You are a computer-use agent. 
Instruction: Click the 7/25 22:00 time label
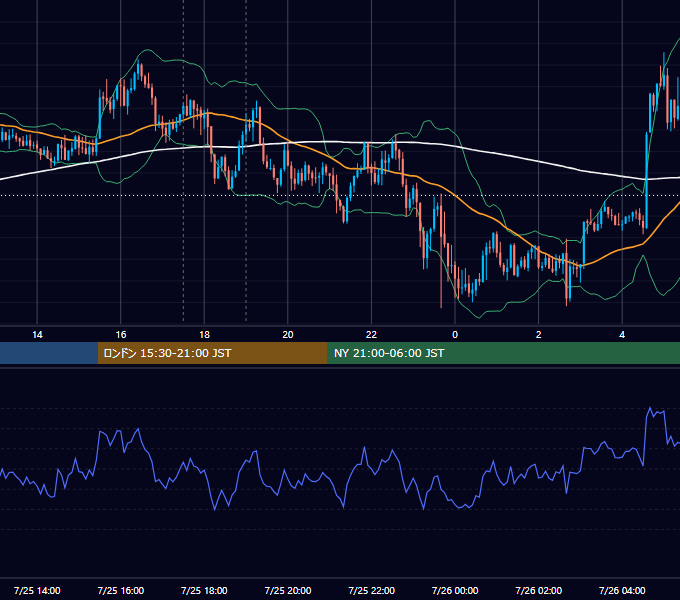(x=372, y=590)
